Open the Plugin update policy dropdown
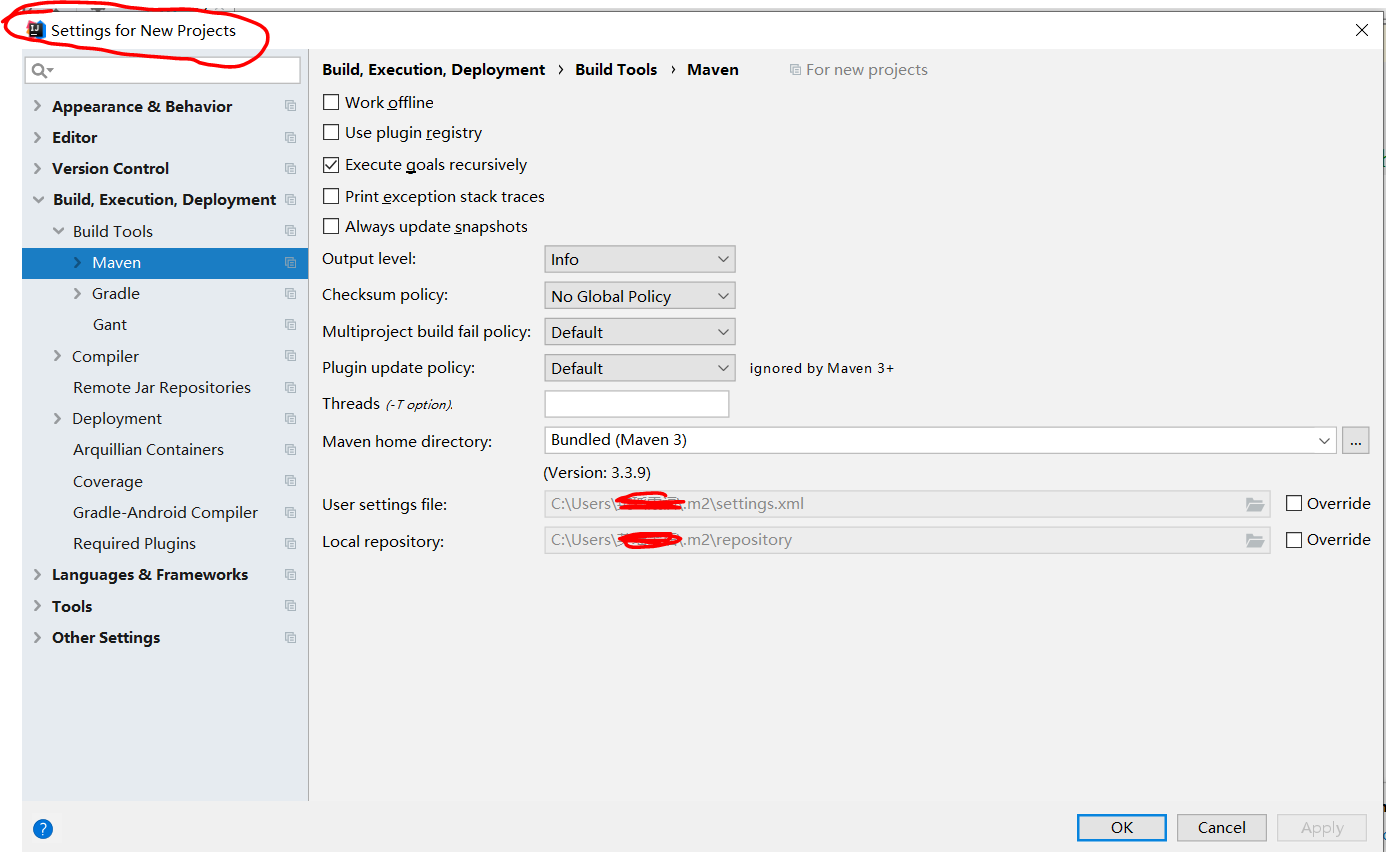The width and height of the screenshot is (1386, 852). coord(640,368)
